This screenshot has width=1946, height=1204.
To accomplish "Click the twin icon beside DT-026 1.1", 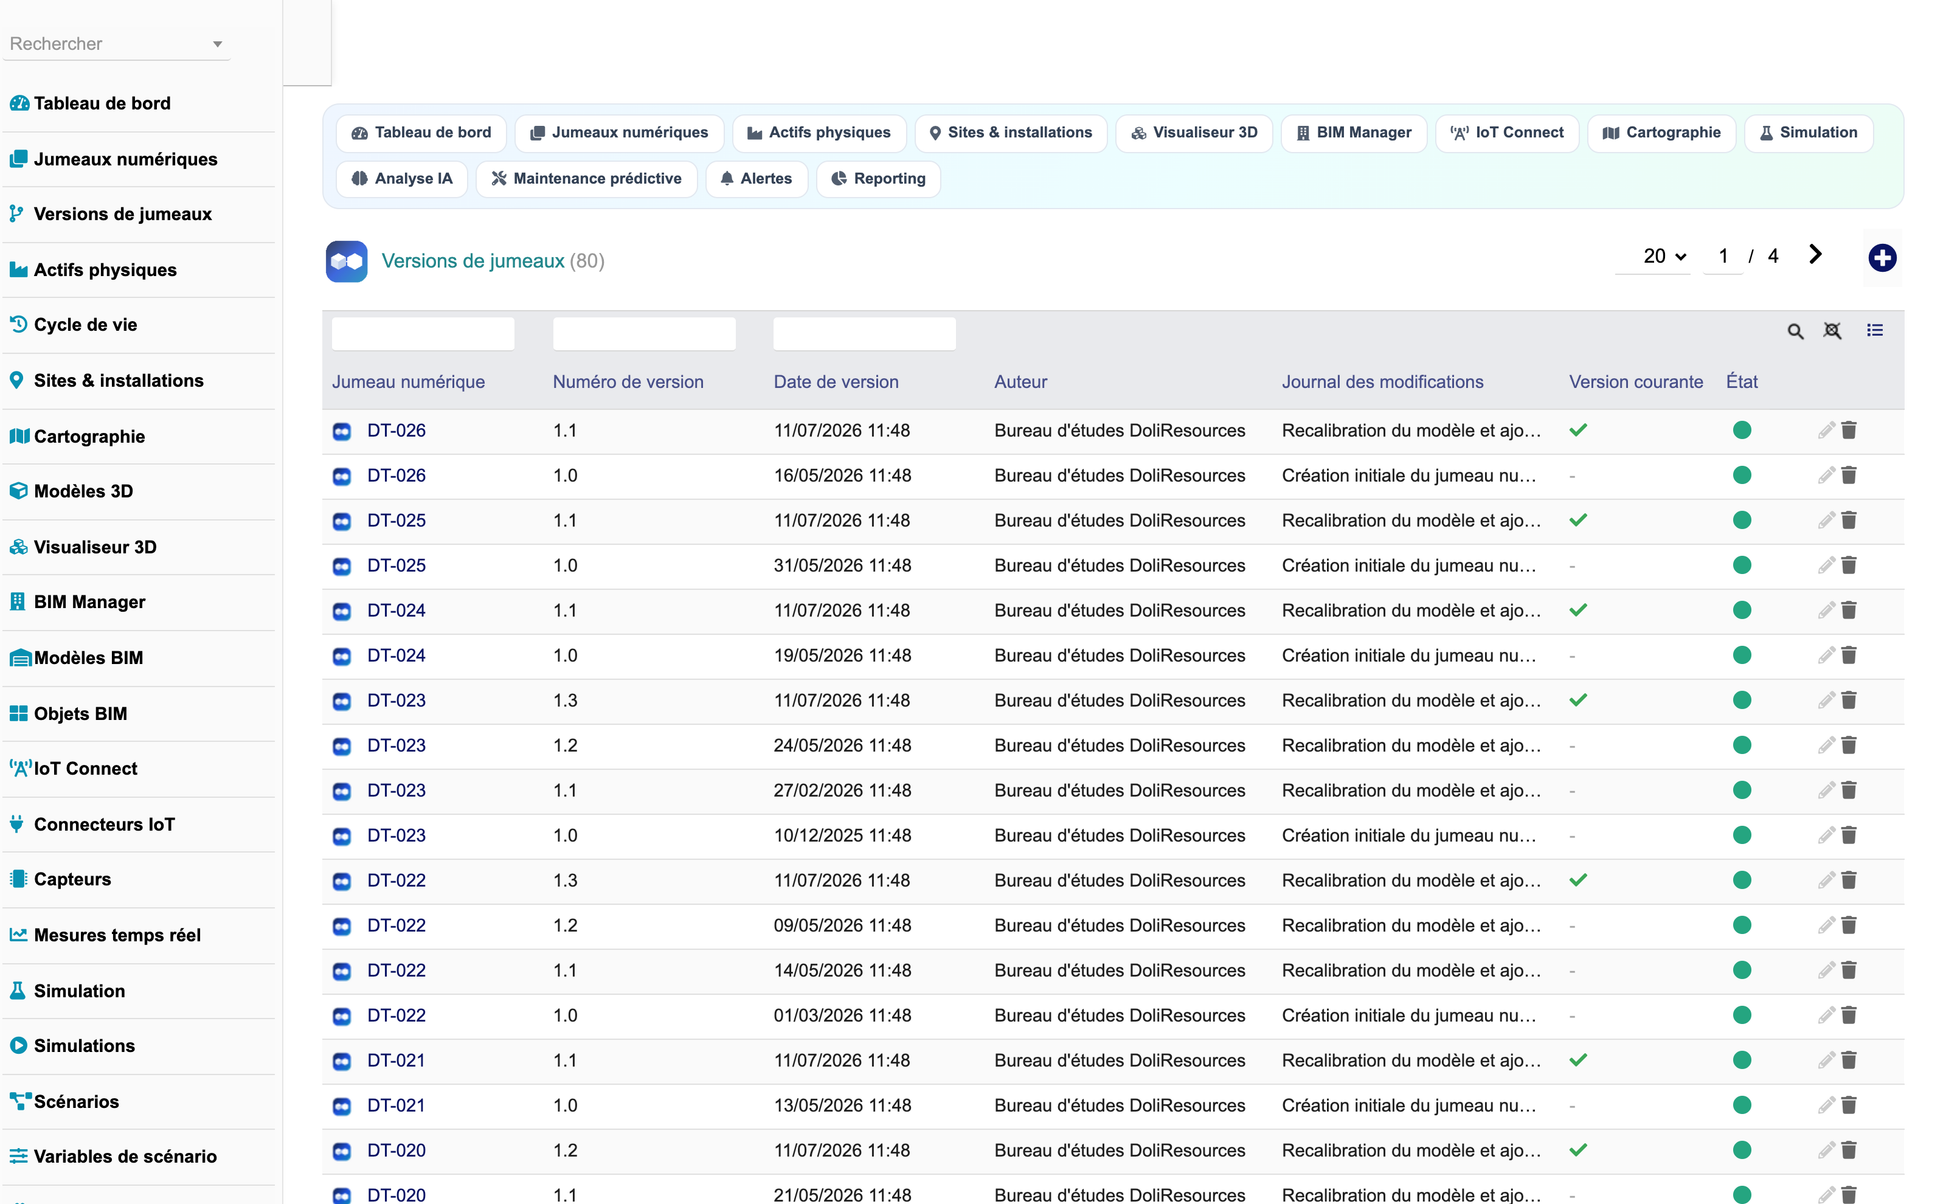I will coord(342,431).
